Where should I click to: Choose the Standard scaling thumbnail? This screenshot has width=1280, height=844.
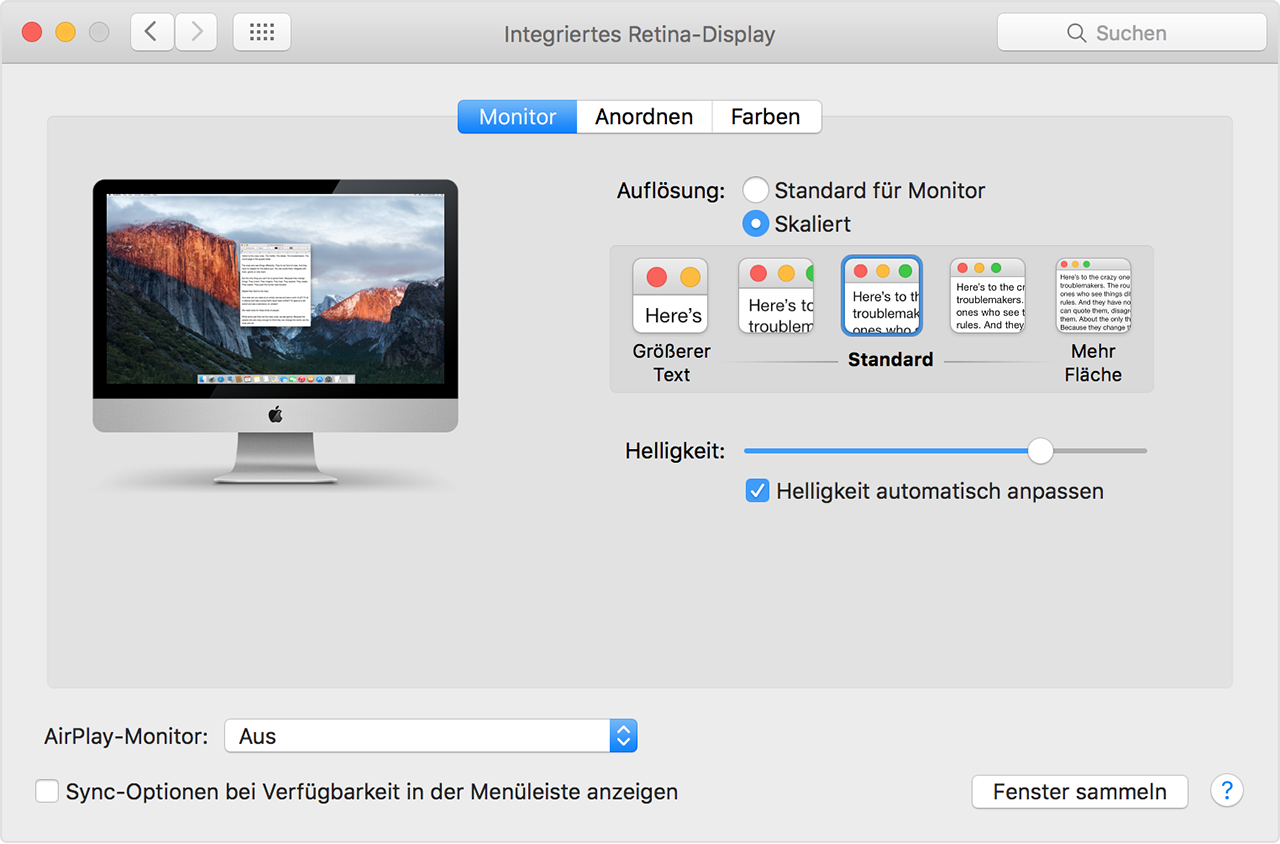pos(882,296)
